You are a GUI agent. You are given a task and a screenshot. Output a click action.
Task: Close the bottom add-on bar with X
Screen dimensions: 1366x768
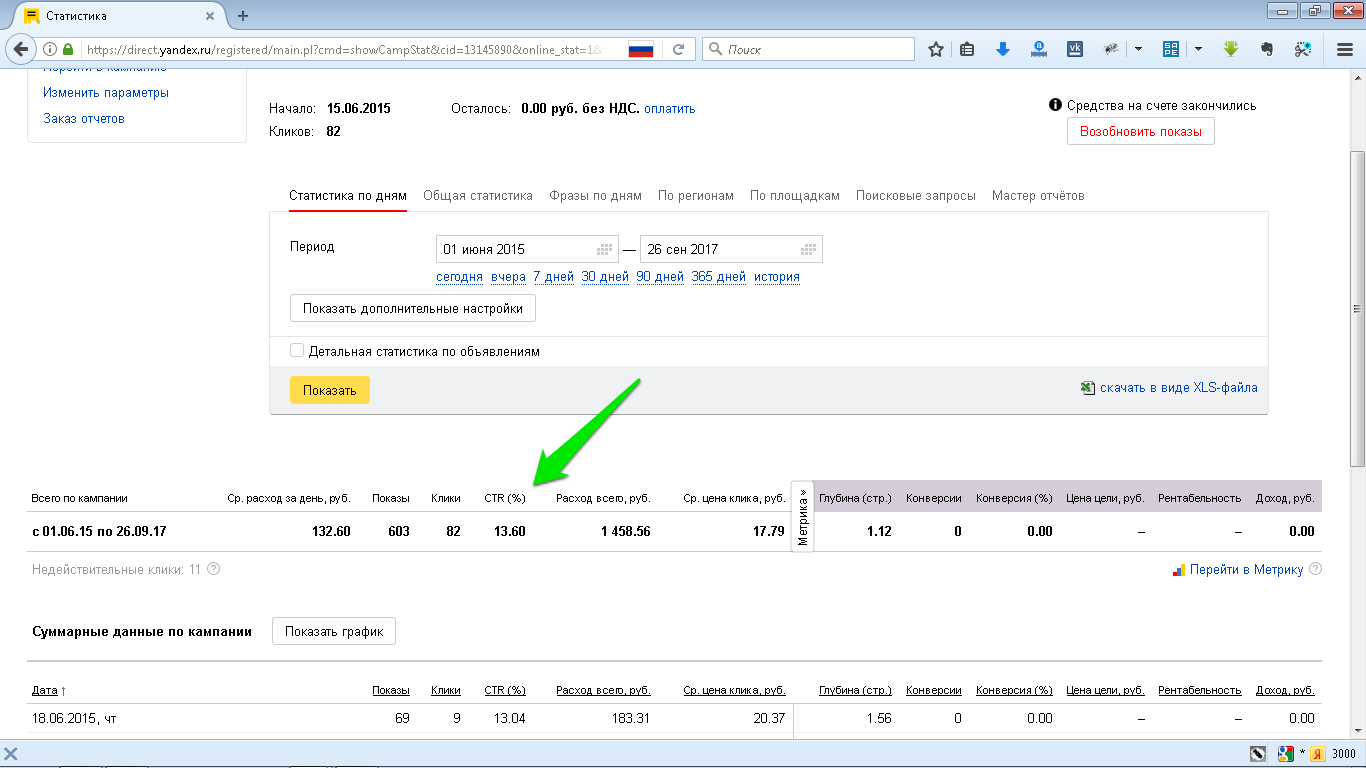pyautogui.click(x=11, y=754)
